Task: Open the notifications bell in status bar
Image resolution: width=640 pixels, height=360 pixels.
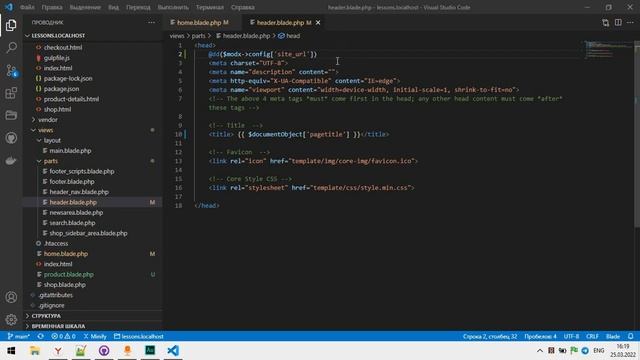Action: (631, 336)
